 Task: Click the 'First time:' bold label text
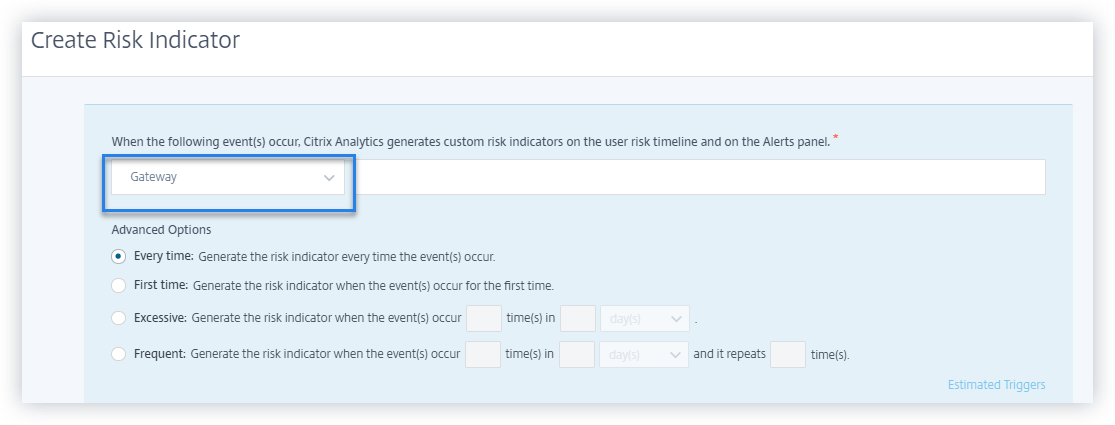tap(160, 285)
